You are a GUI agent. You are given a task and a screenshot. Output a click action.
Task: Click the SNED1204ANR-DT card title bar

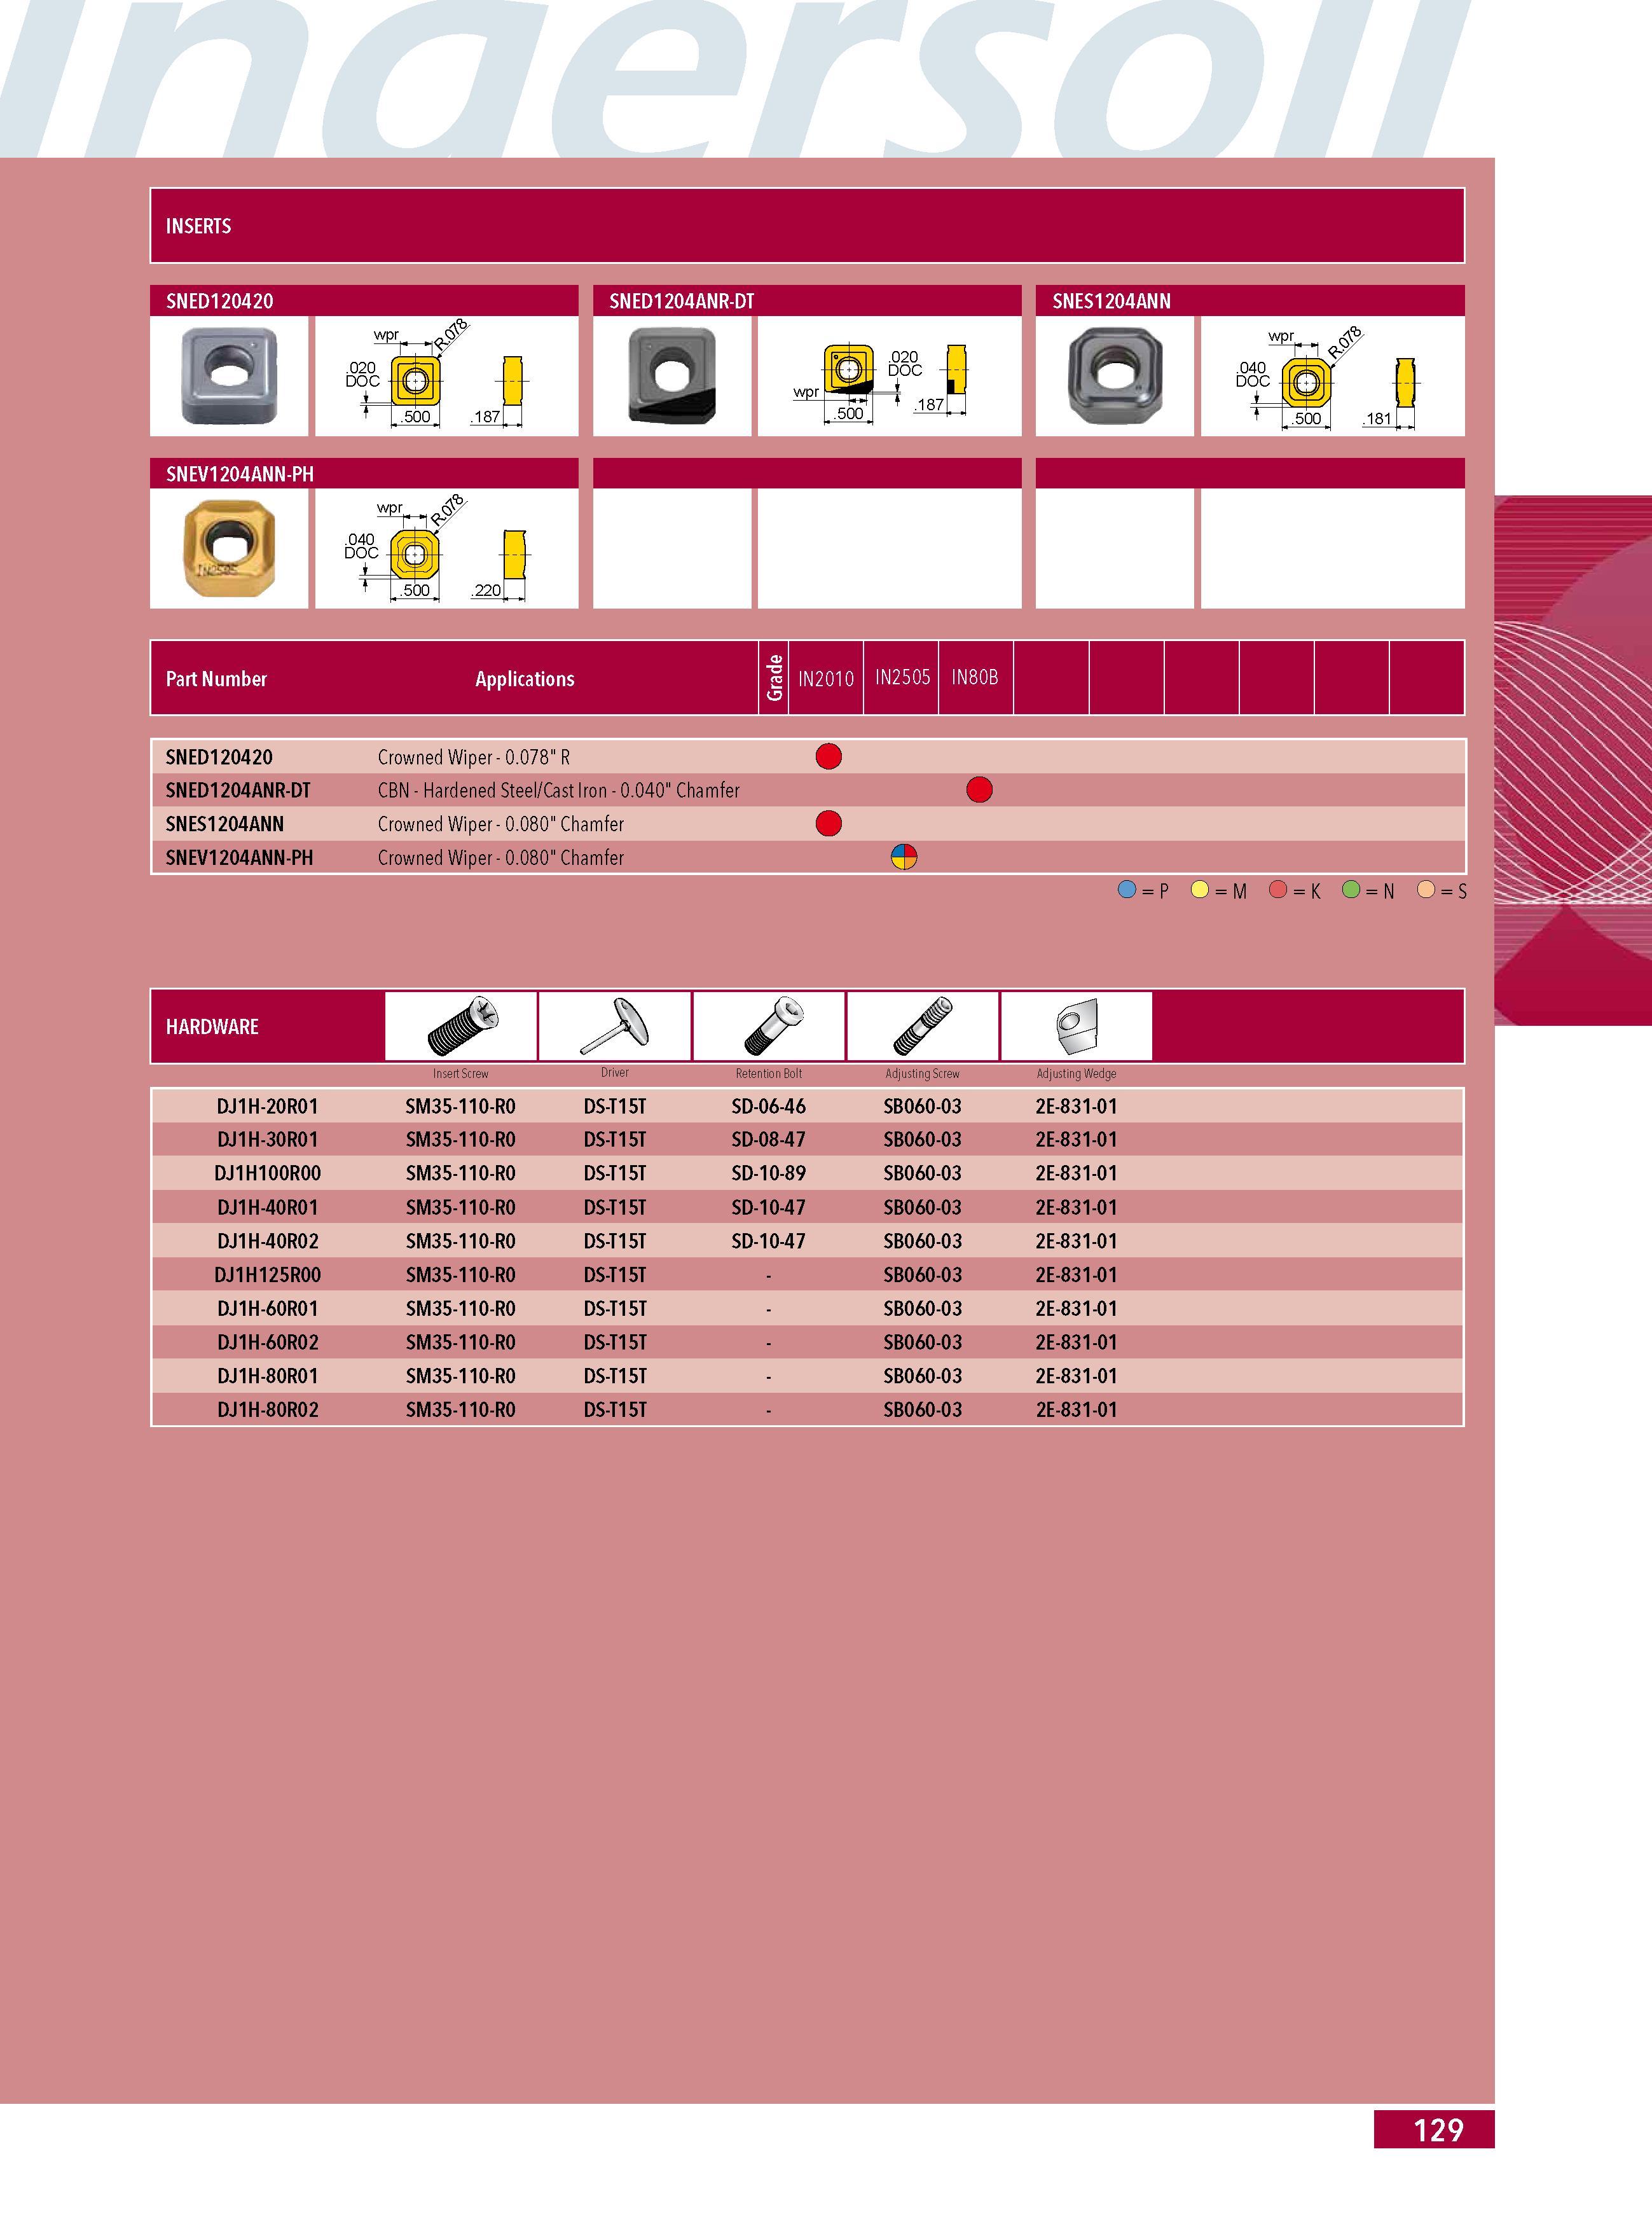[x=807, y=301]
